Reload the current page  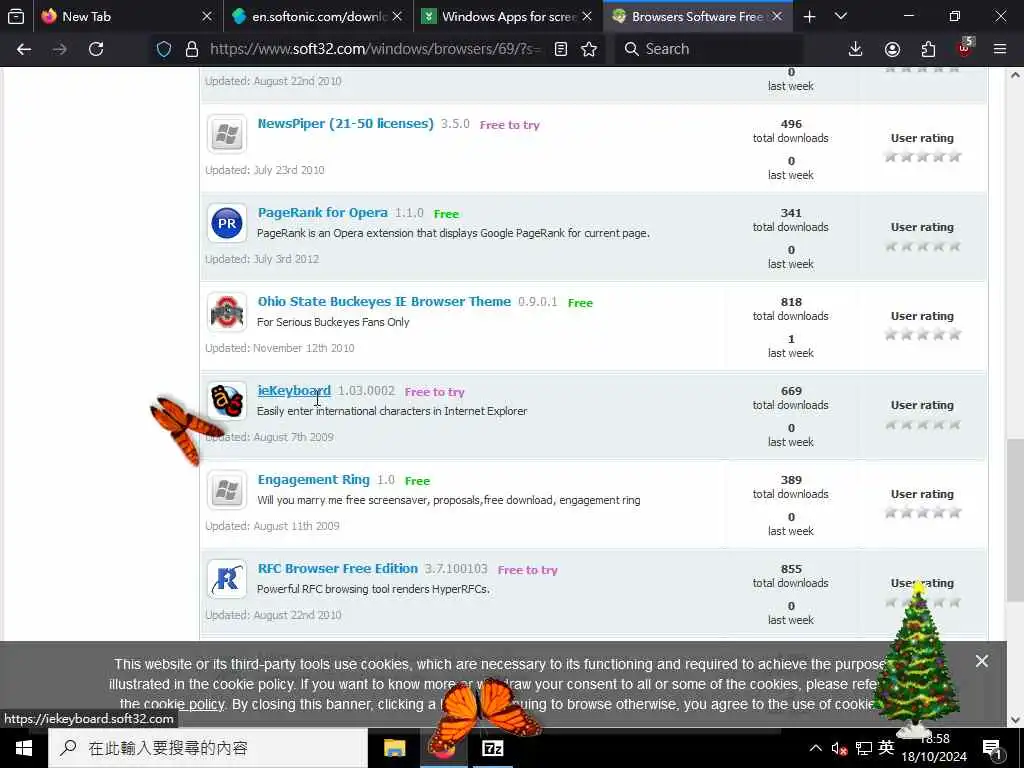pos(96,49)
